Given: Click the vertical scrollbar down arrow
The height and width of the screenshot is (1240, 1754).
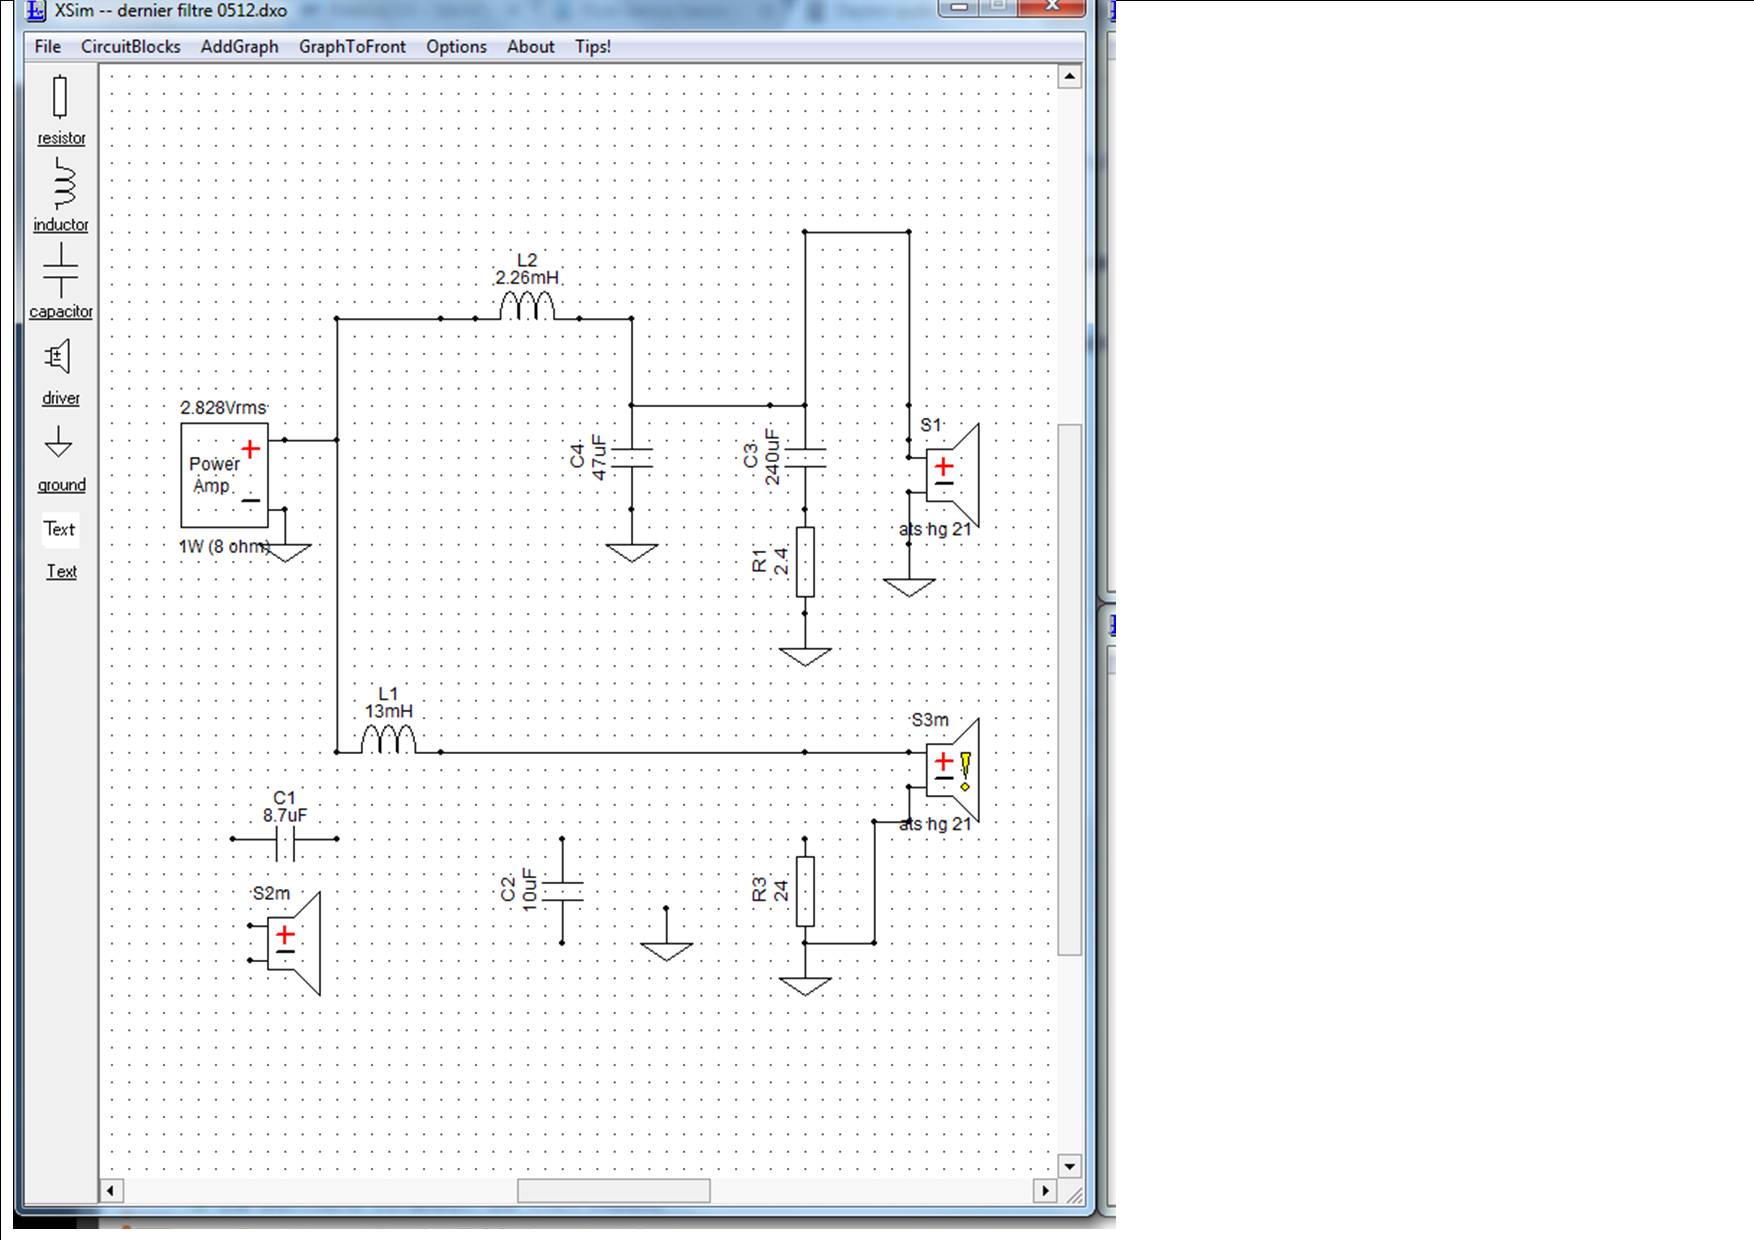Looking at the screenshot, I should point(1070,1166).
